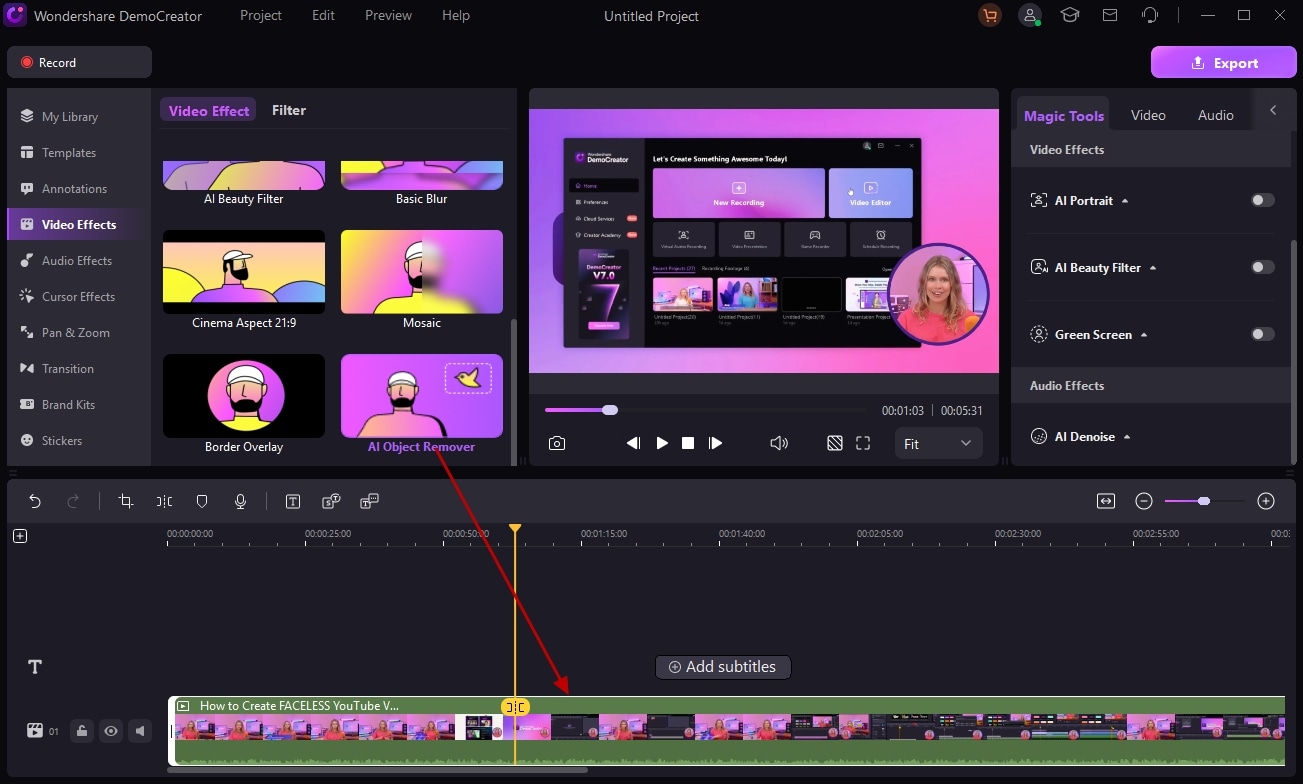Lock track 01 with the padlock icon
Screen dimensions: 1303x784
82,731
